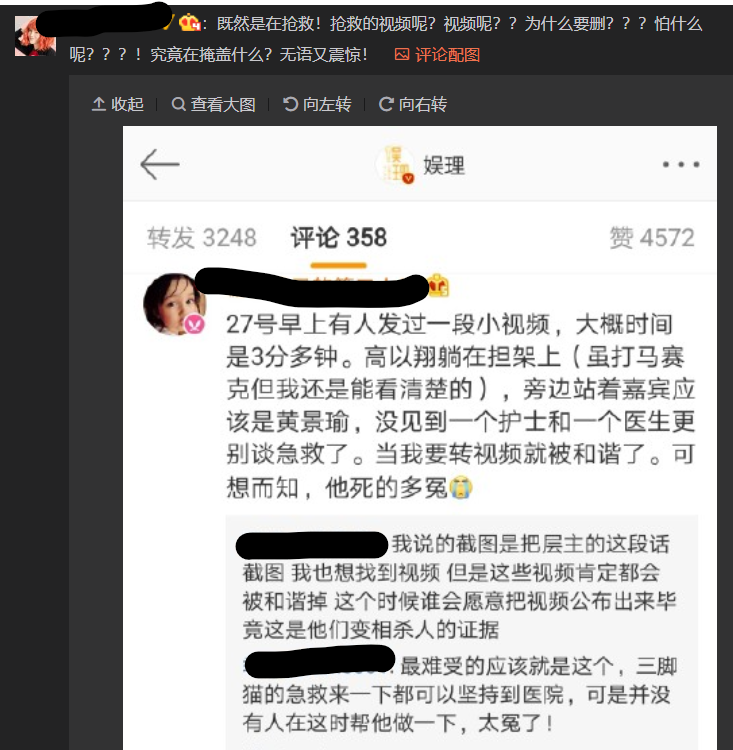The image size is (733, 750).
Task: Switch to the 转发 3248 tab
Action: pyautogui.click(x=202, y=238)
